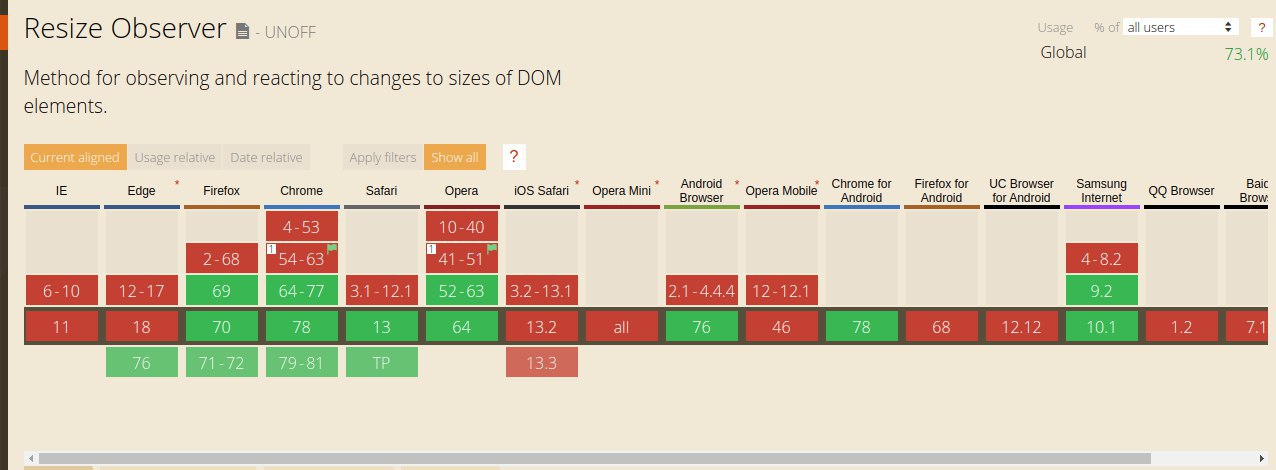Image resolution: width=1276 pixels, height=470 pixels.
Task: Click the Opera column header
Action: pos(462,191)
